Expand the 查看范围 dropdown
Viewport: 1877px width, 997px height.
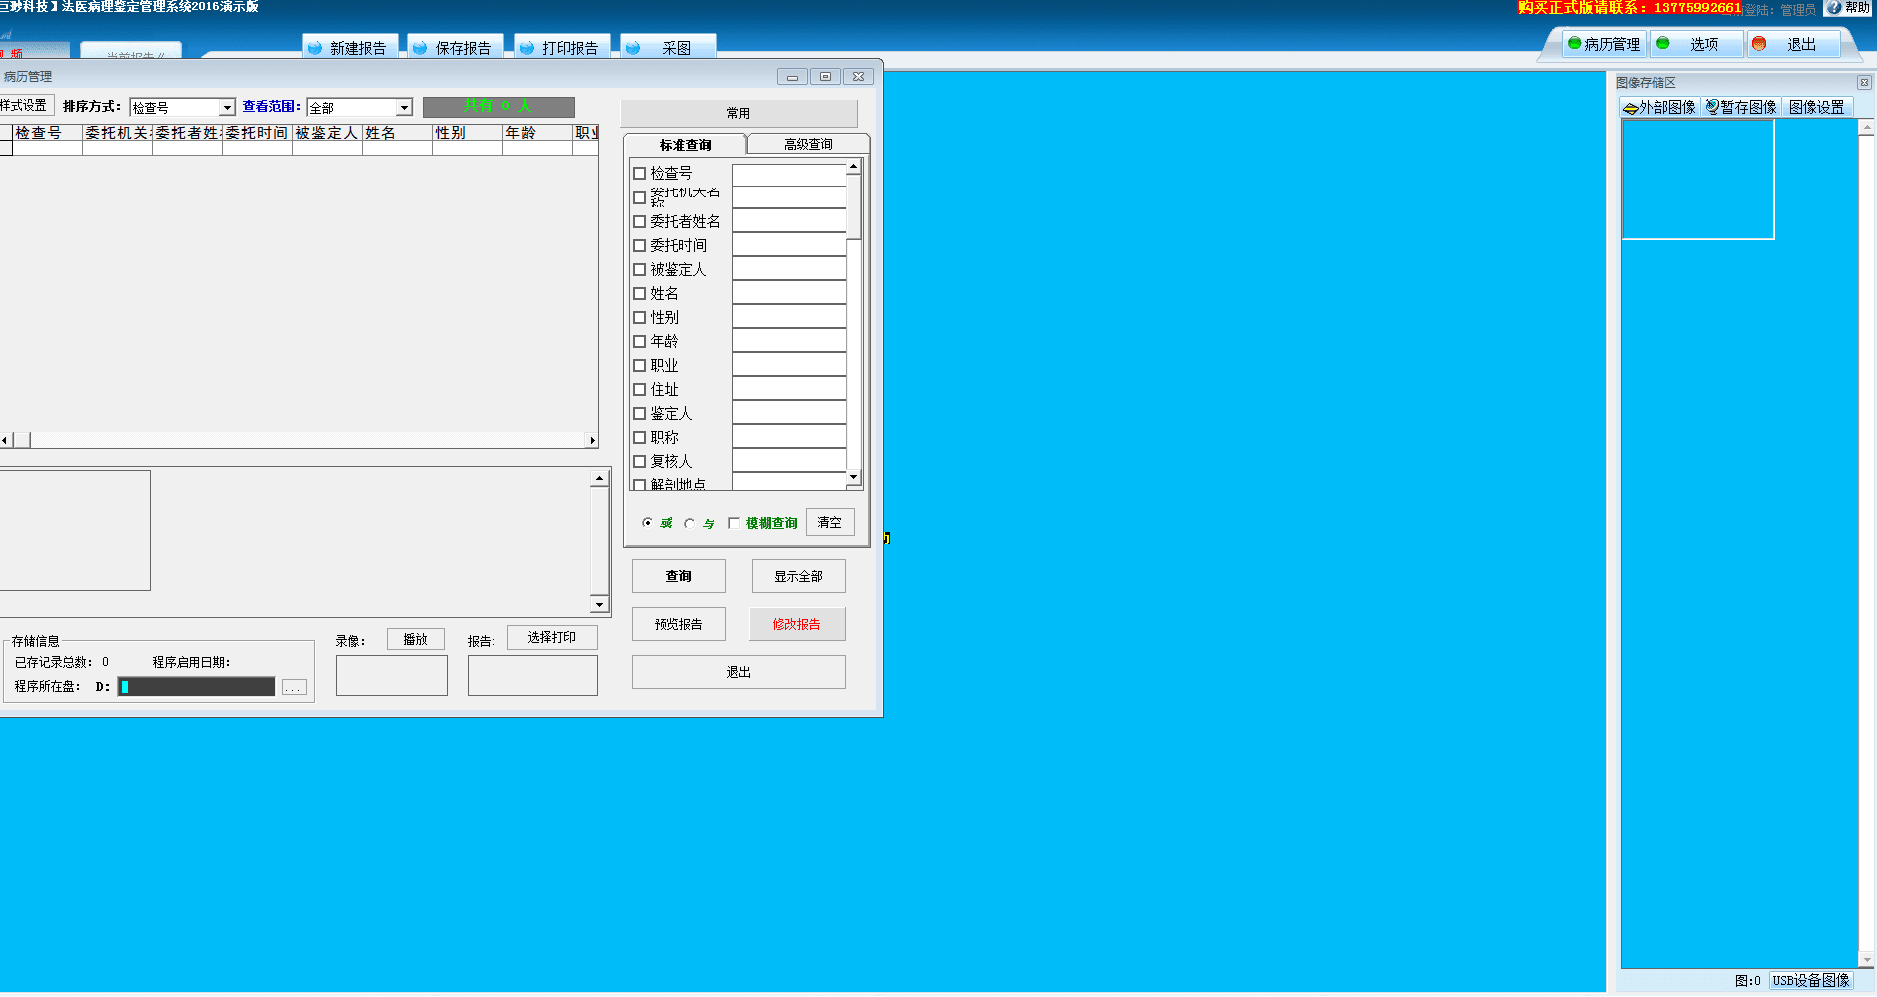click(404, 108)
